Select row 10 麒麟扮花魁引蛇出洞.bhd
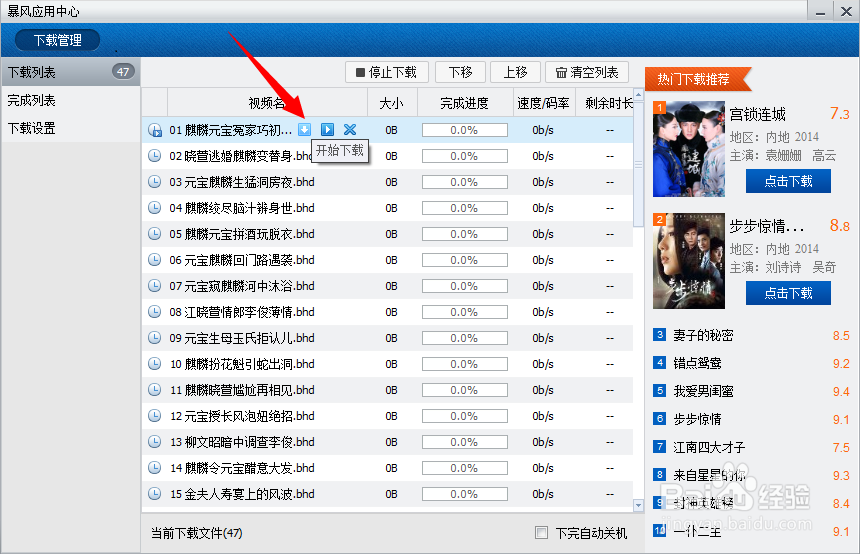The height and width of the screenshot is (554, 860). pyautogui.click(x=387, y=364)
